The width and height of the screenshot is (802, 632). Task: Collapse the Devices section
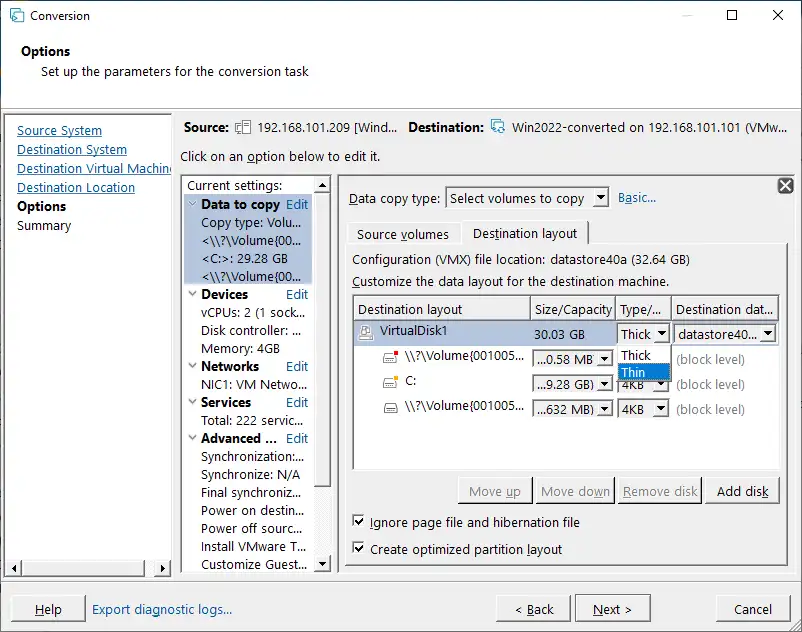pos(193,294)
